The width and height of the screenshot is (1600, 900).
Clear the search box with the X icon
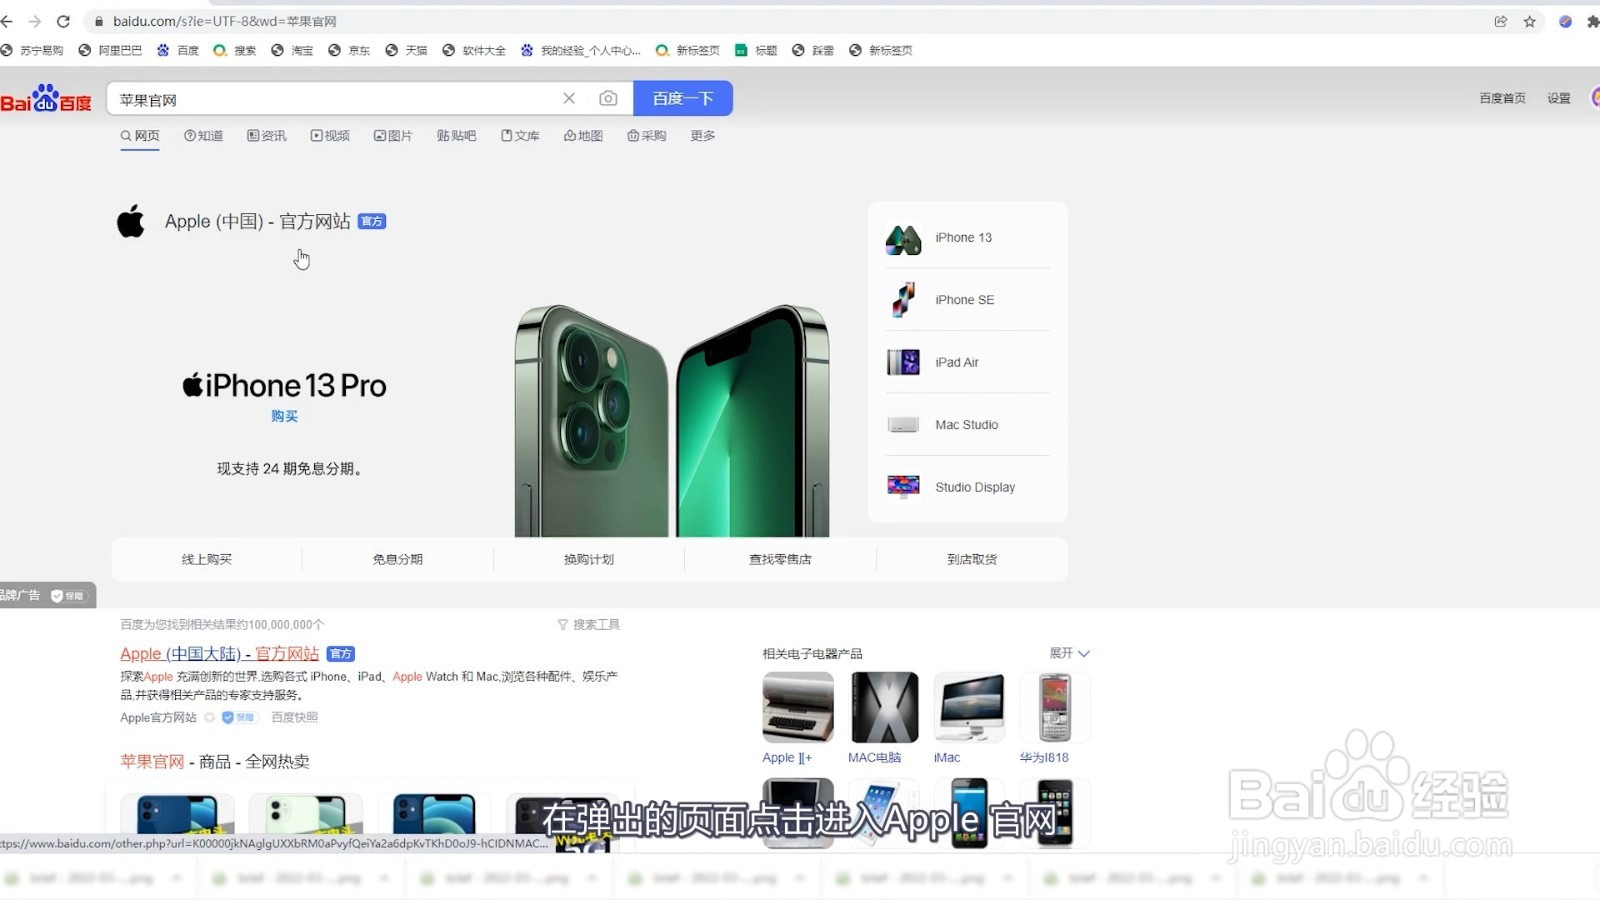569,98
